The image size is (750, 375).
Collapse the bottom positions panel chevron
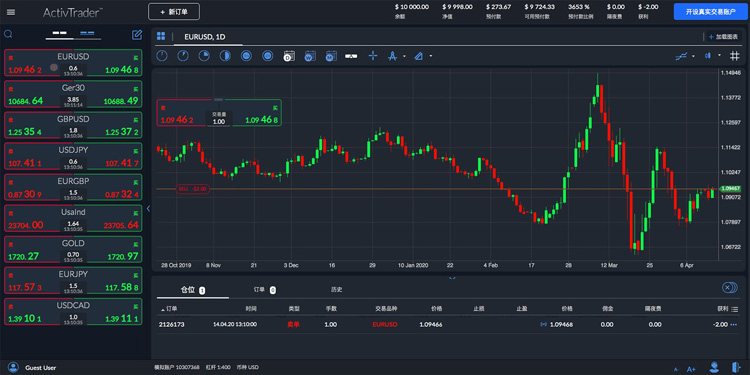[x=452, y=277]
